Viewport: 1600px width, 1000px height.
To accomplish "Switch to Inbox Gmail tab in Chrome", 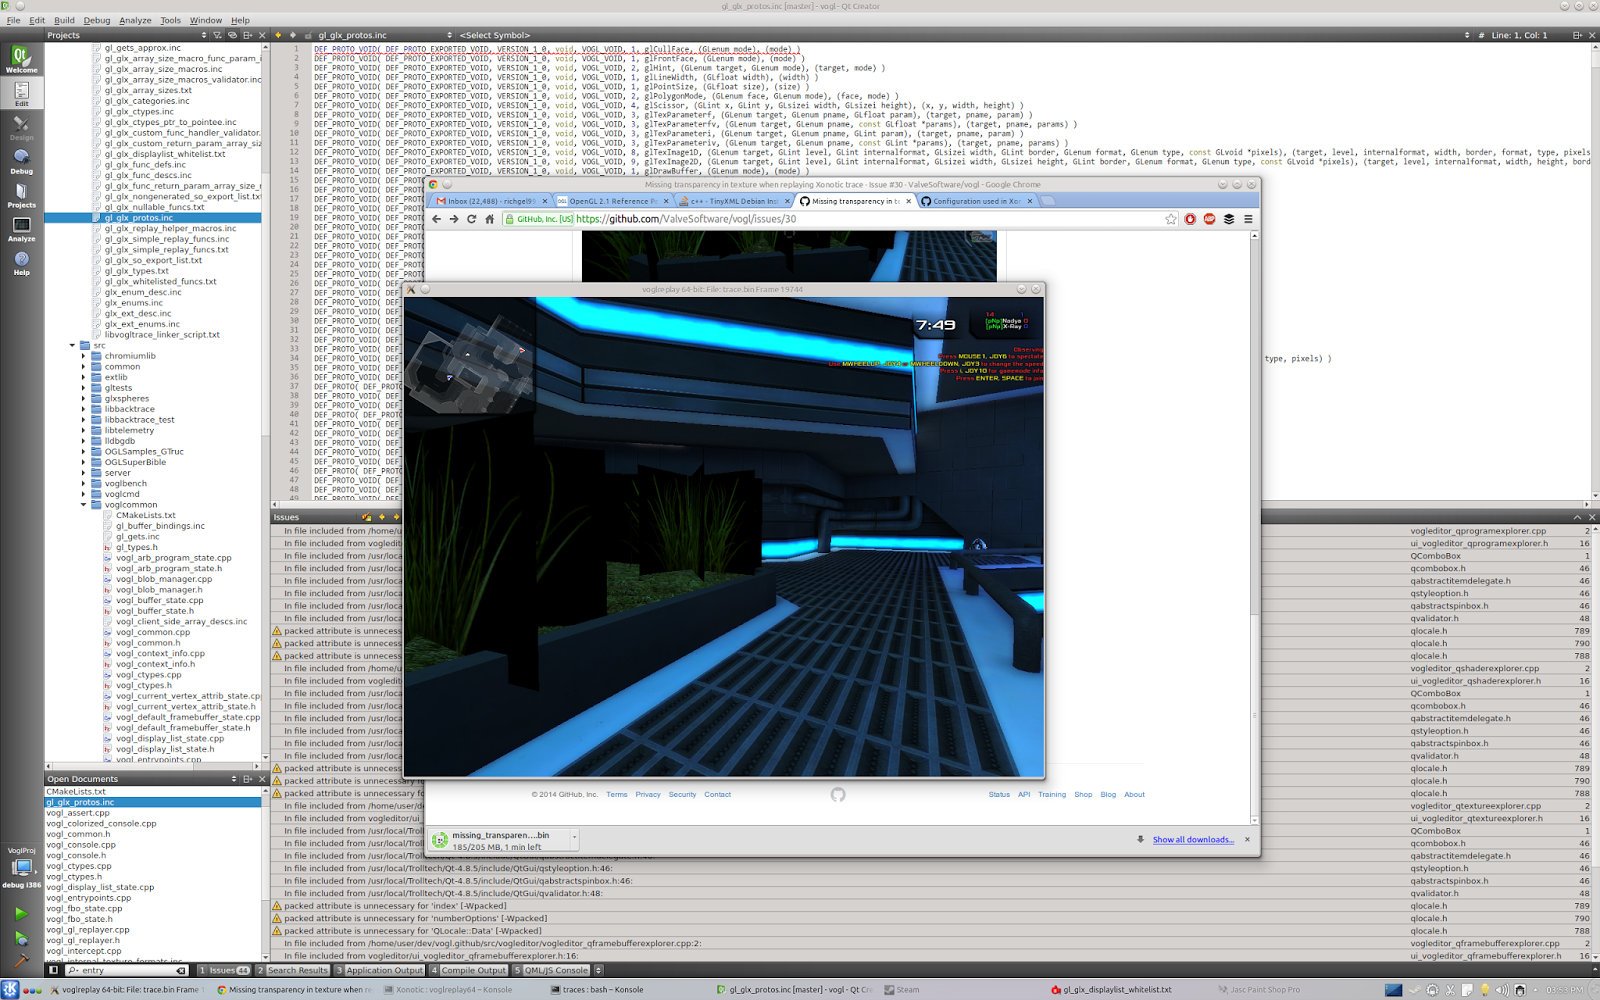I will (x=490, y=201).
